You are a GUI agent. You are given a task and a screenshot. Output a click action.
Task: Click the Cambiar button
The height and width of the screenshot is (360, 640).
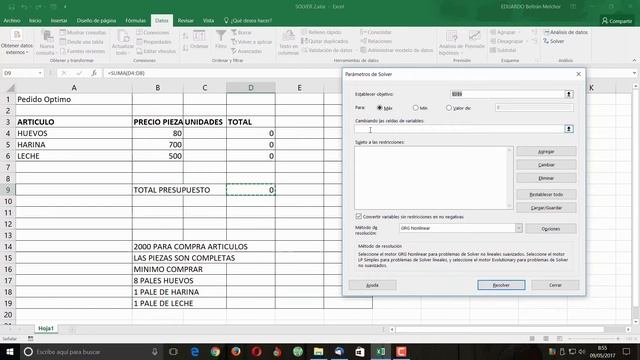[546, 165]
